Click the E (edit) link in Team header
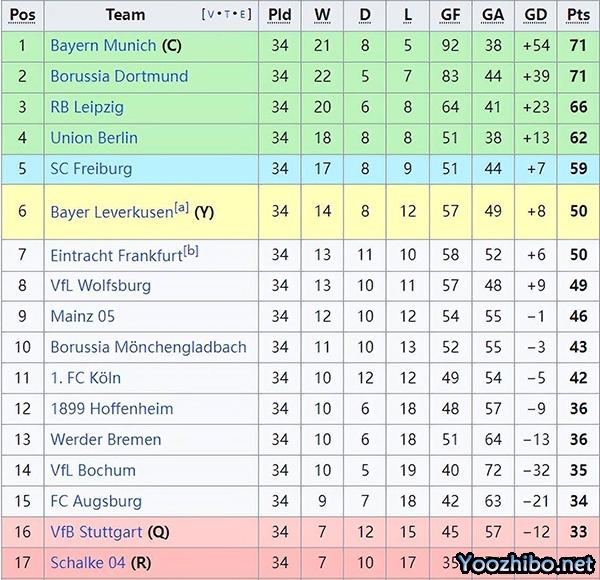This screenshot has height=580, width=600. click(241, 15)
